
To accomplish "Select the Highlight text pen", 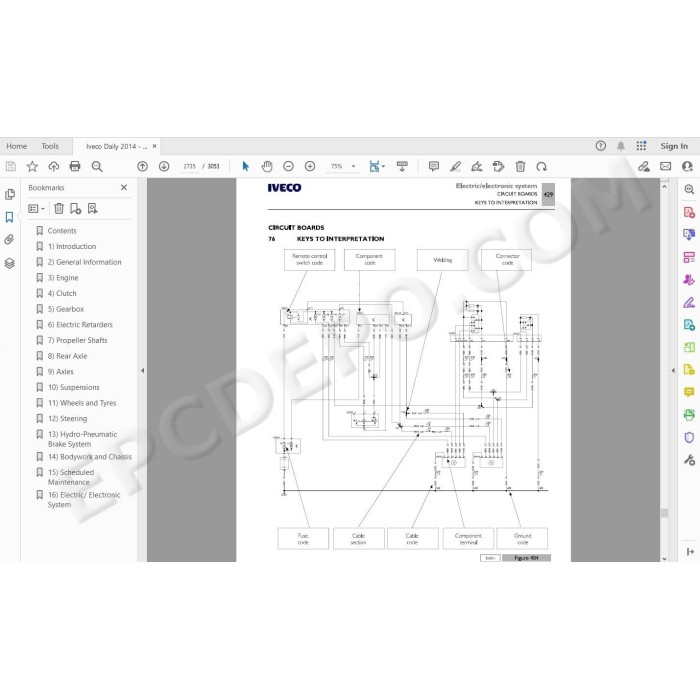I will (x=455, y=167).
